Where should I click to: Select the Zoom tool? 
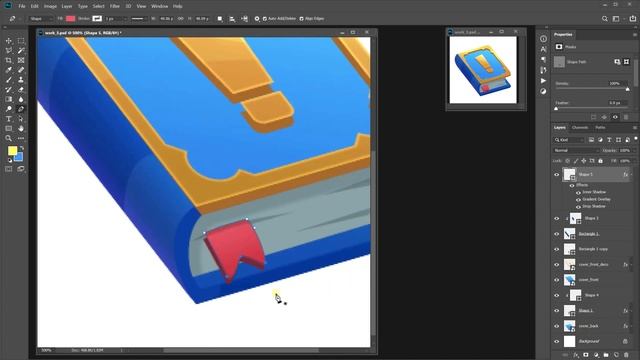9,138
